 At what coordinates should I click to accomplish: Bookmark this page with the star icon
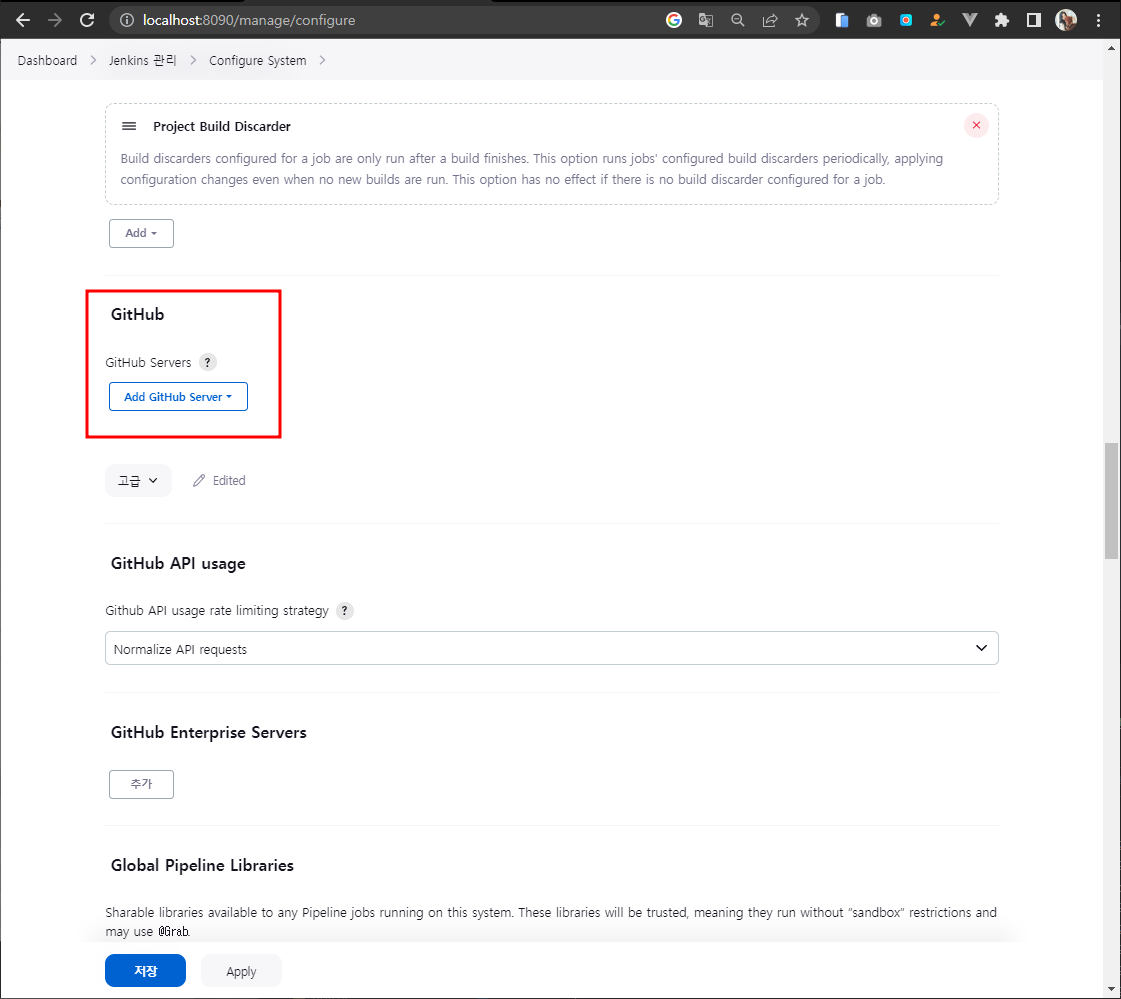[x=802, y=20]
